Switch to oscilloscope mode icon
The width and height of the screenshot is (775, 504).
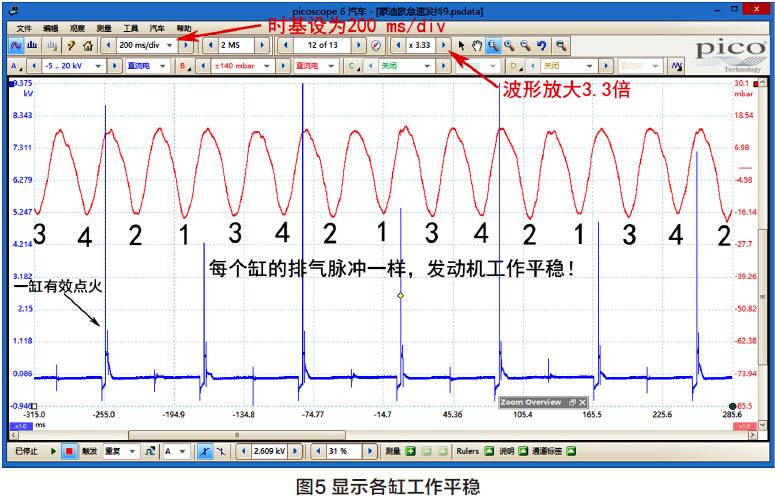16,45
